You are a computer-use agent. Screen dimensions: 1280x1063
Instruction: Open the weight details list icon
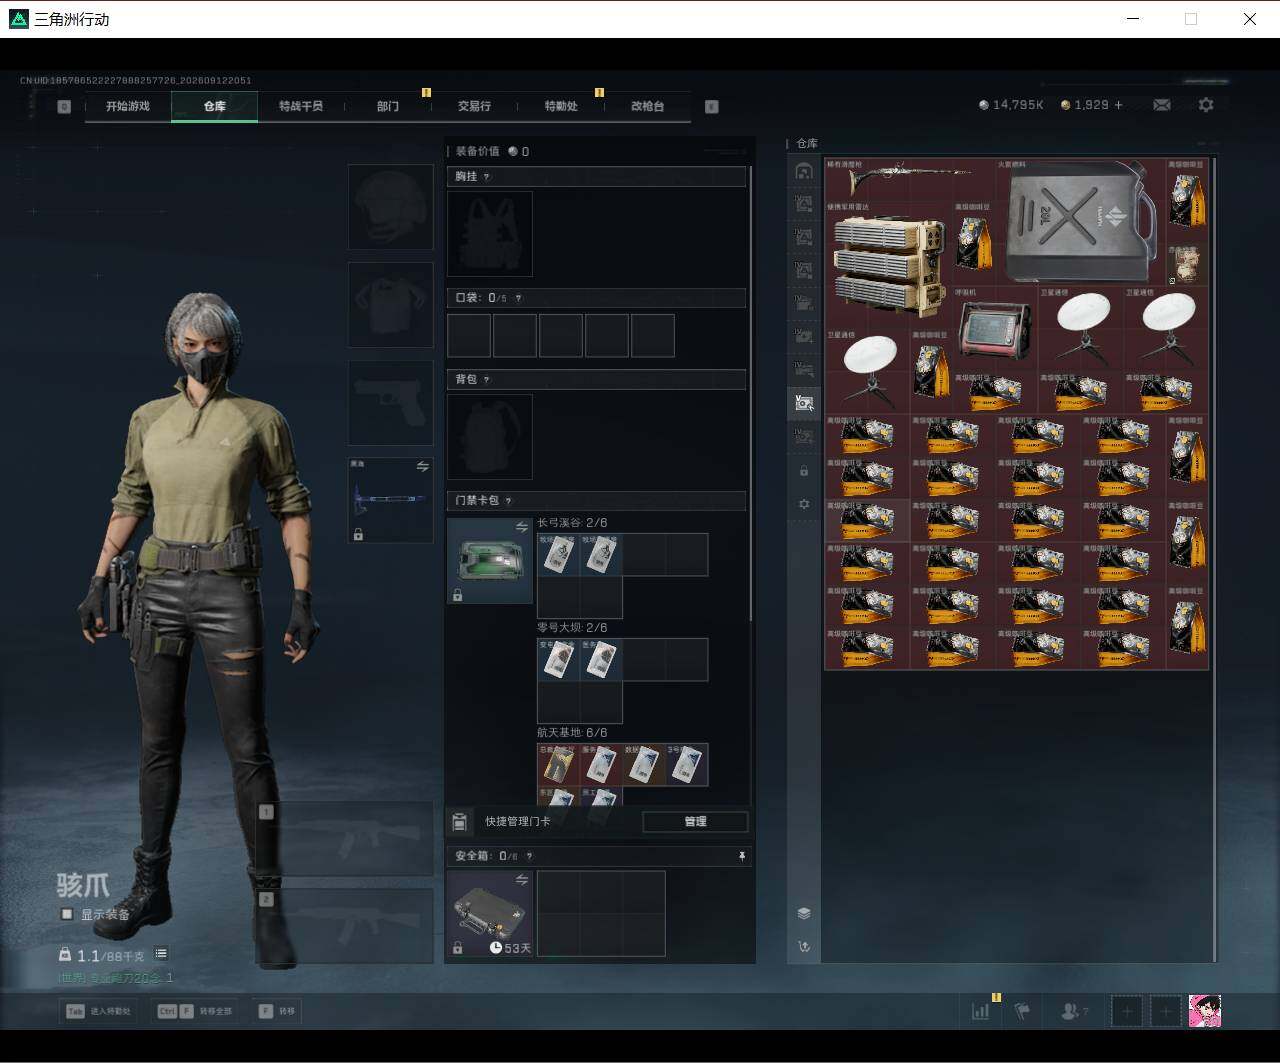(x=161, y=954)
